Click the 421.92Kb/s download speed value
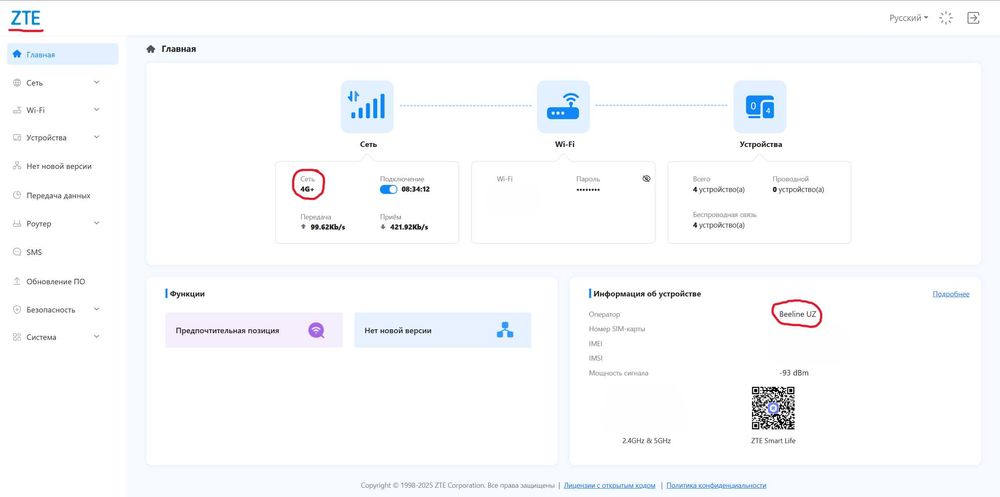The width and height of the screenshot is (1000, 497). point(409,227)
